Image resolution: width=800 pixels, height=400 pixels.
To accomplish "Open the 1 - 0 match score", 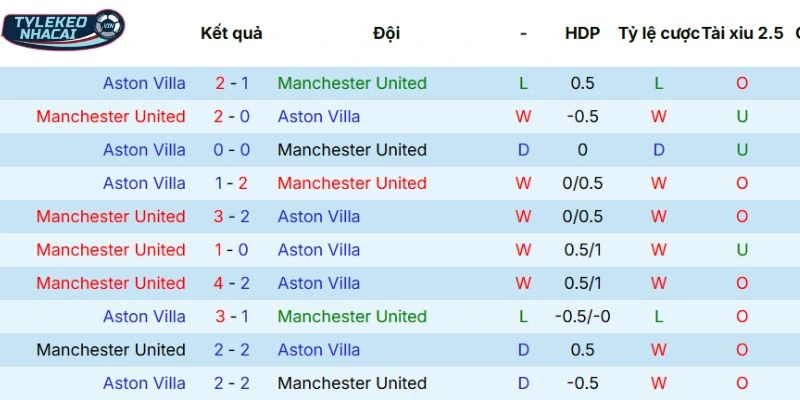I will (231, 250).
